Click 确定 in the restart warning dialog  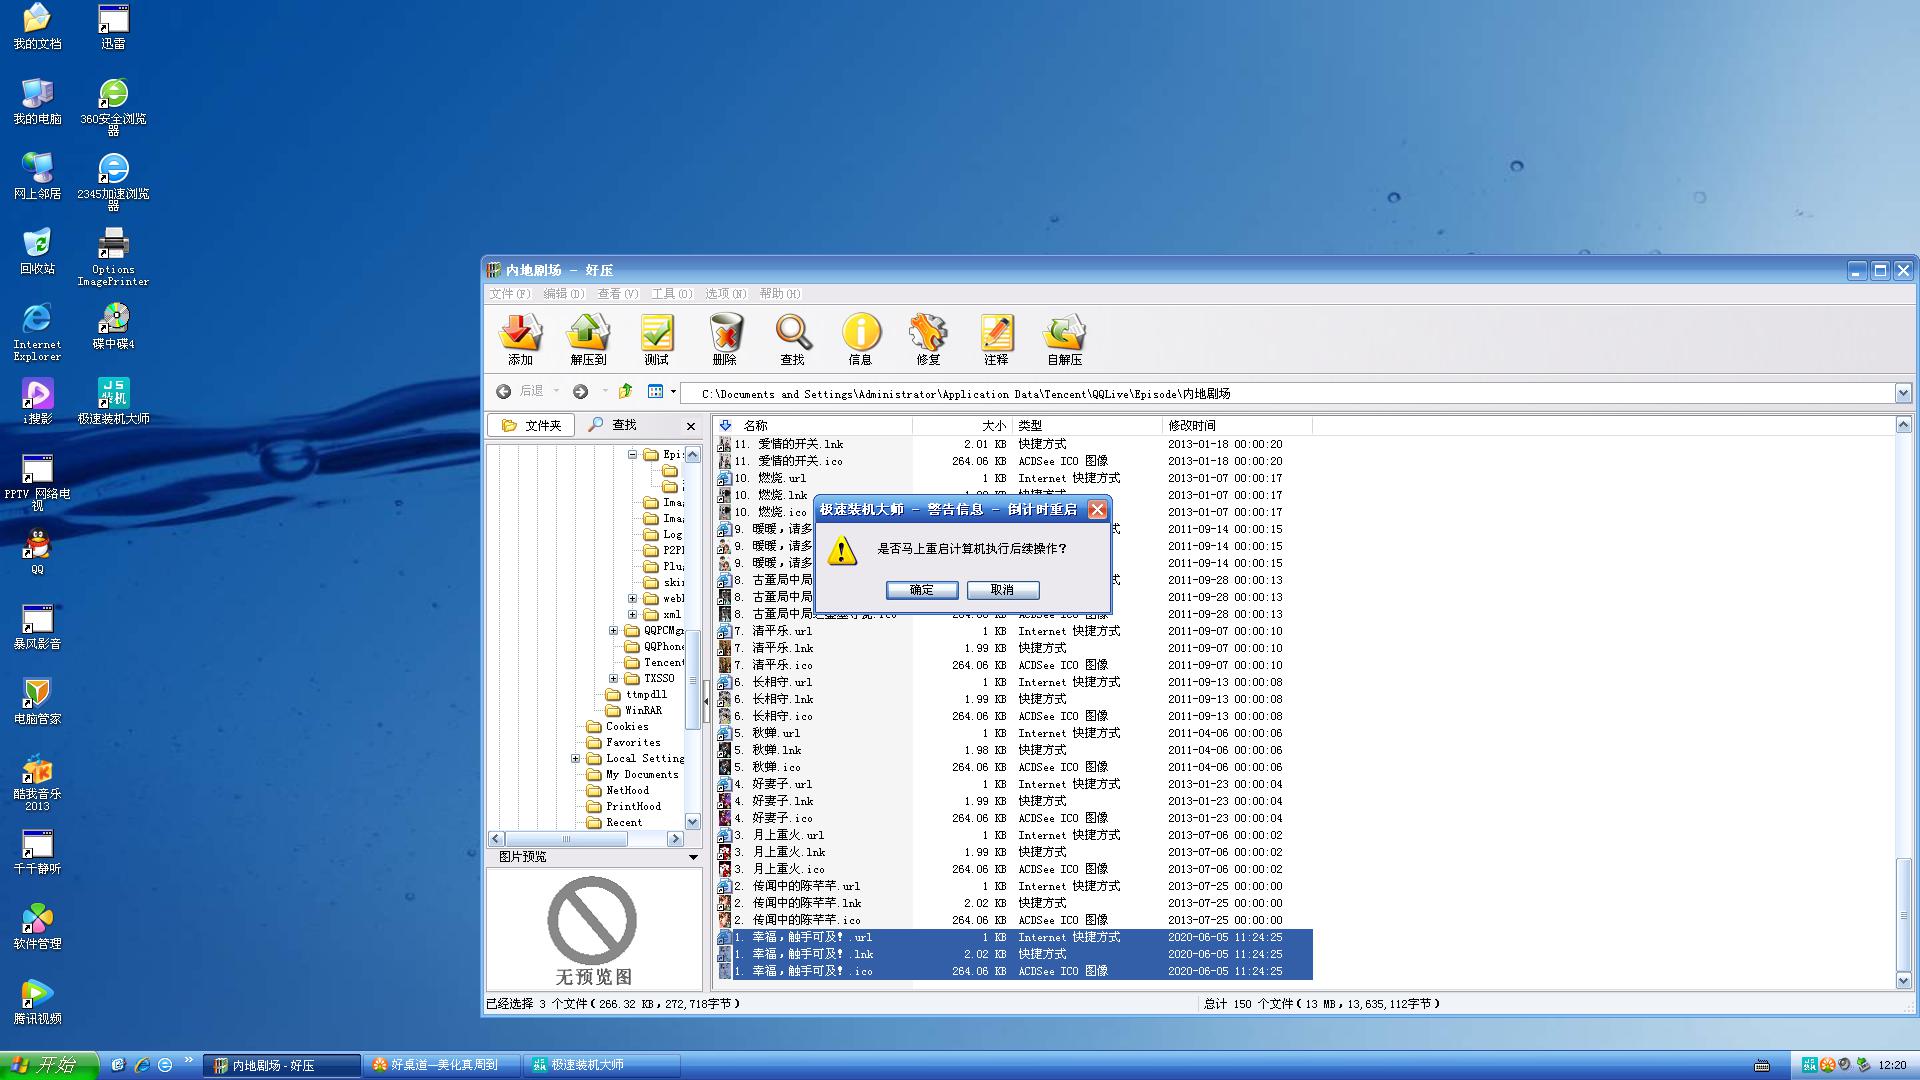pos(922,590)
